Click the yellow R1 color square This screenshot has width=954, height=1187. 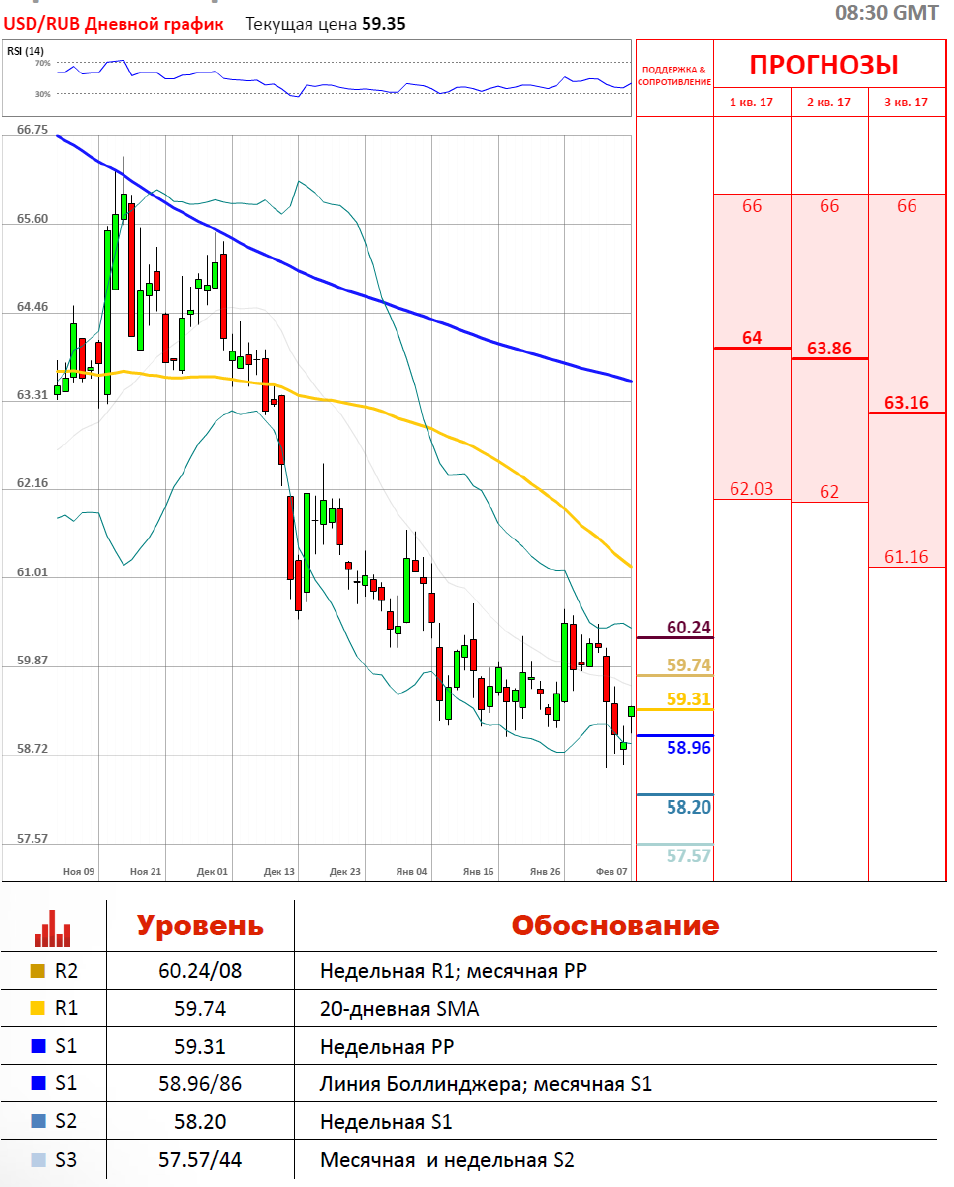click(x=38, y=1009)
